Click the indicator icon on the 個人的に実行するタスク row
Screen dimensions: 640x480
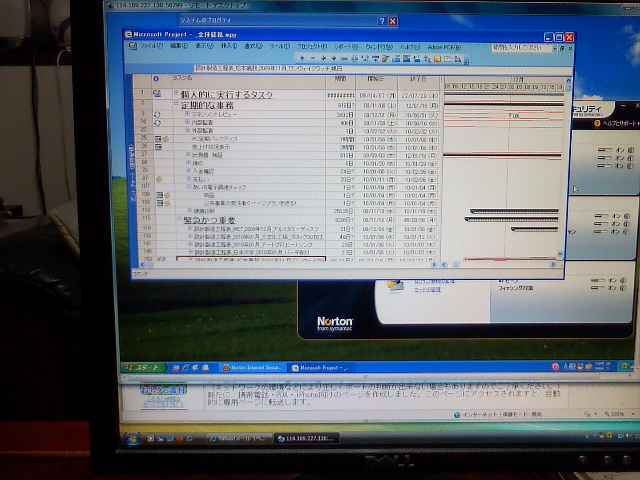pyautogui.click(x=157, y=94)
